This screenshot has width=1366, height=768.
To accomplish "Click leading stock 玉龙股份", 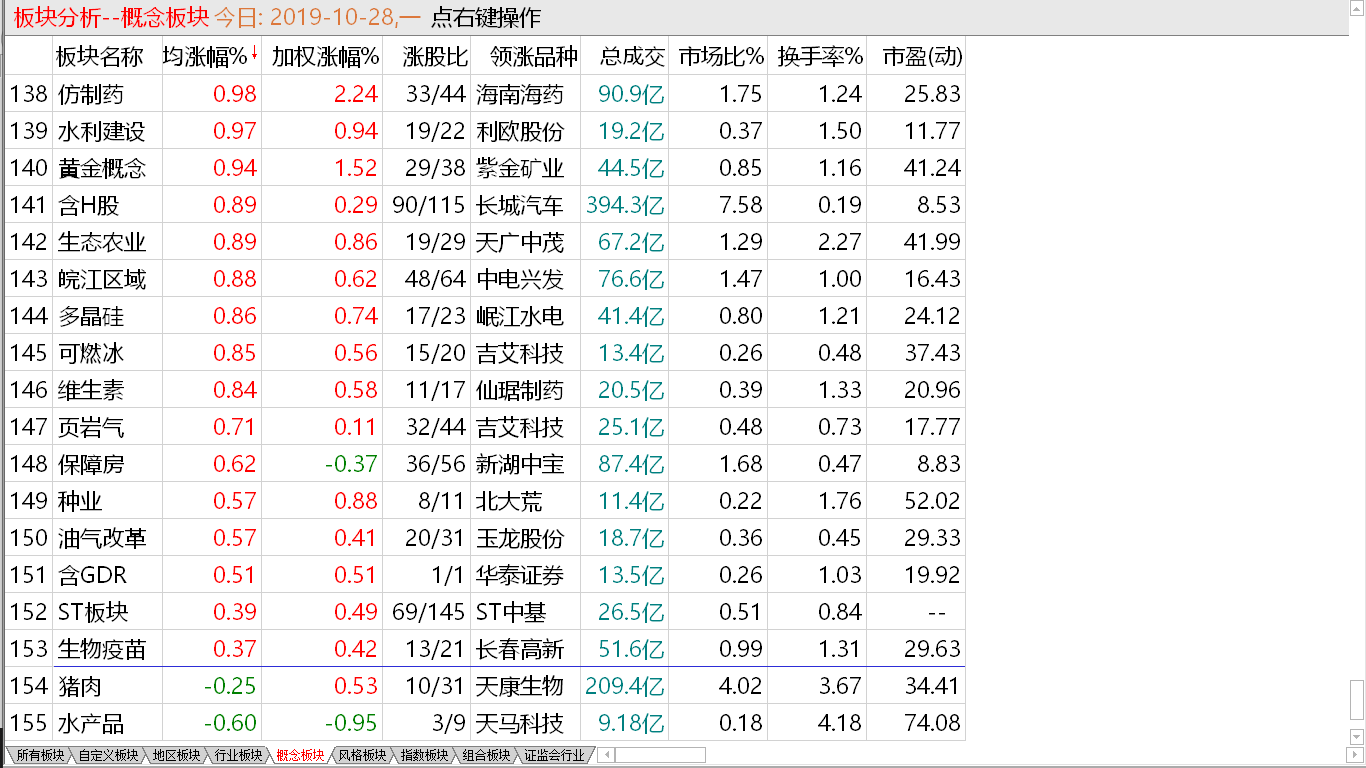I will pos(520,538).
